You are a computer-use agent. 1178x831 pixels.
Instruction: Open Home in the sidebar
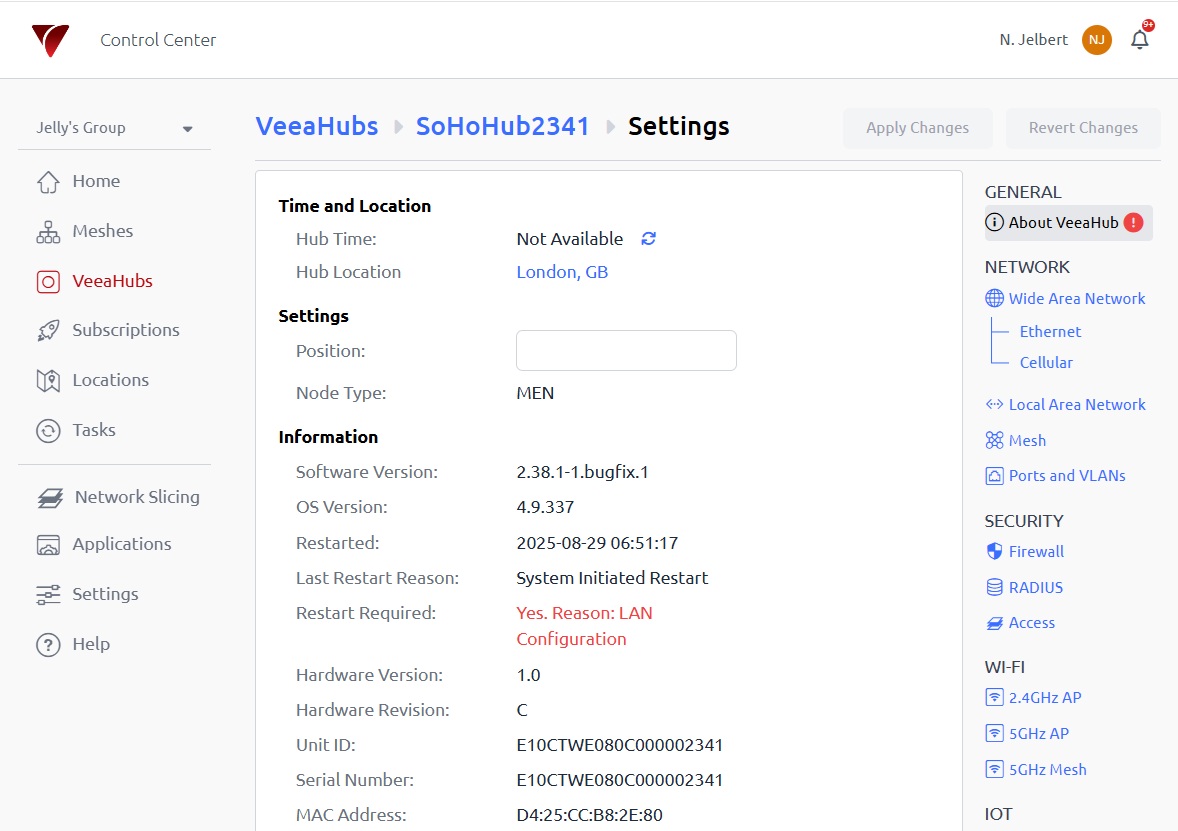[96, 181]
